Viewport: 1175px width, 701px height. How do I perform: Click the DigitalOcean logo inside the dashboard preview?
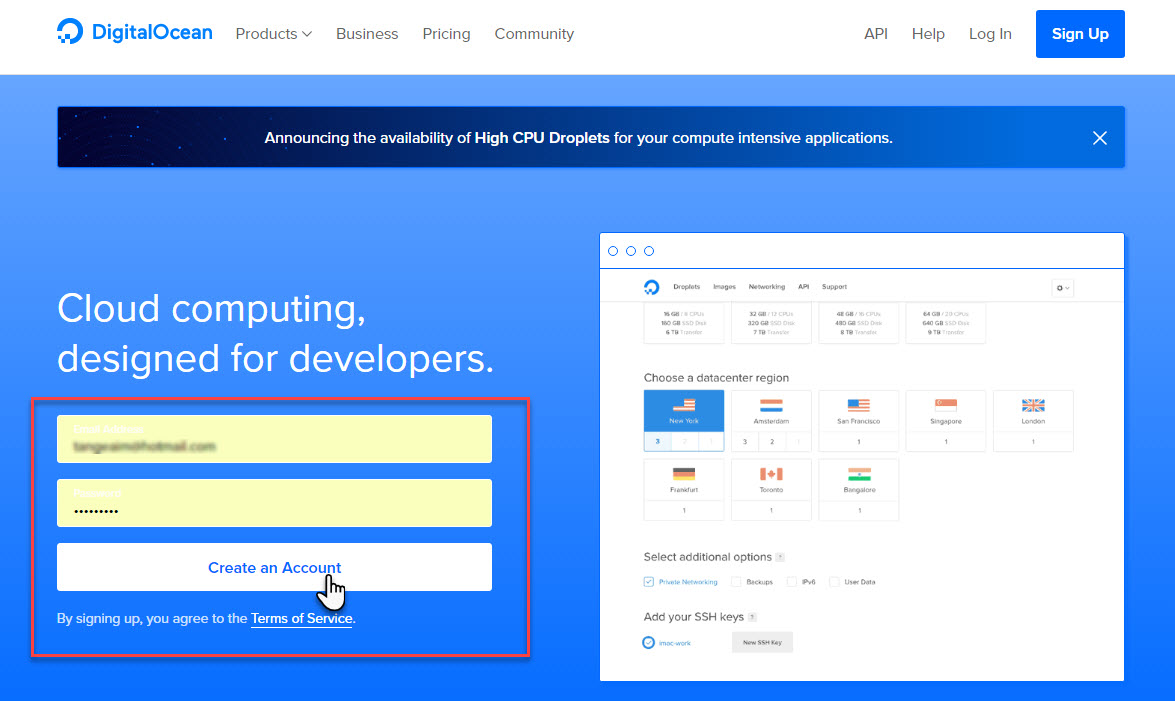click(651, 287)
